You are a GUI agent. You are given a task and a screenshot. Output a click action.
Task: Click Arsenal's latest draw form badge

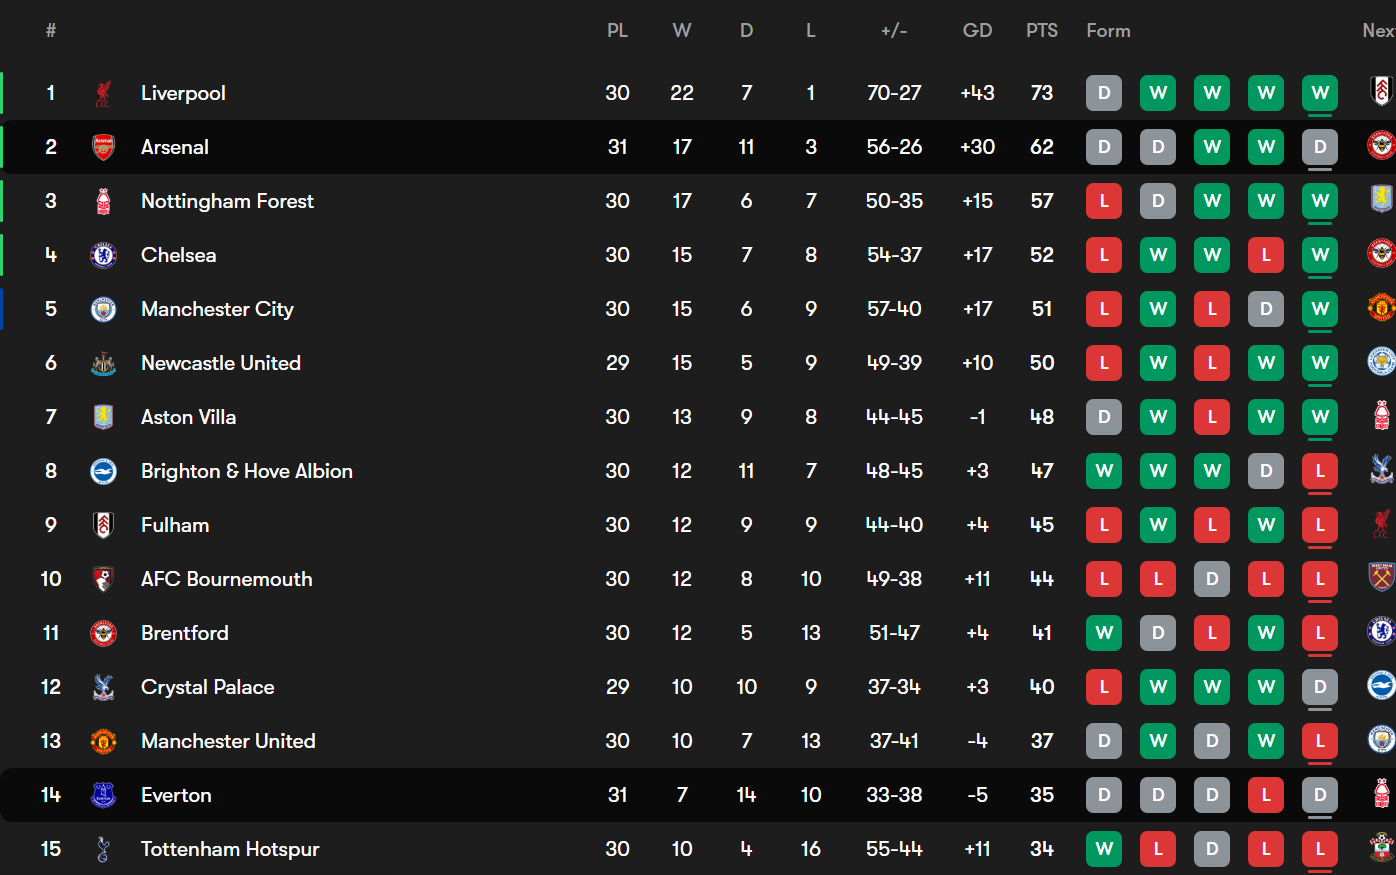coord(1320,147)
